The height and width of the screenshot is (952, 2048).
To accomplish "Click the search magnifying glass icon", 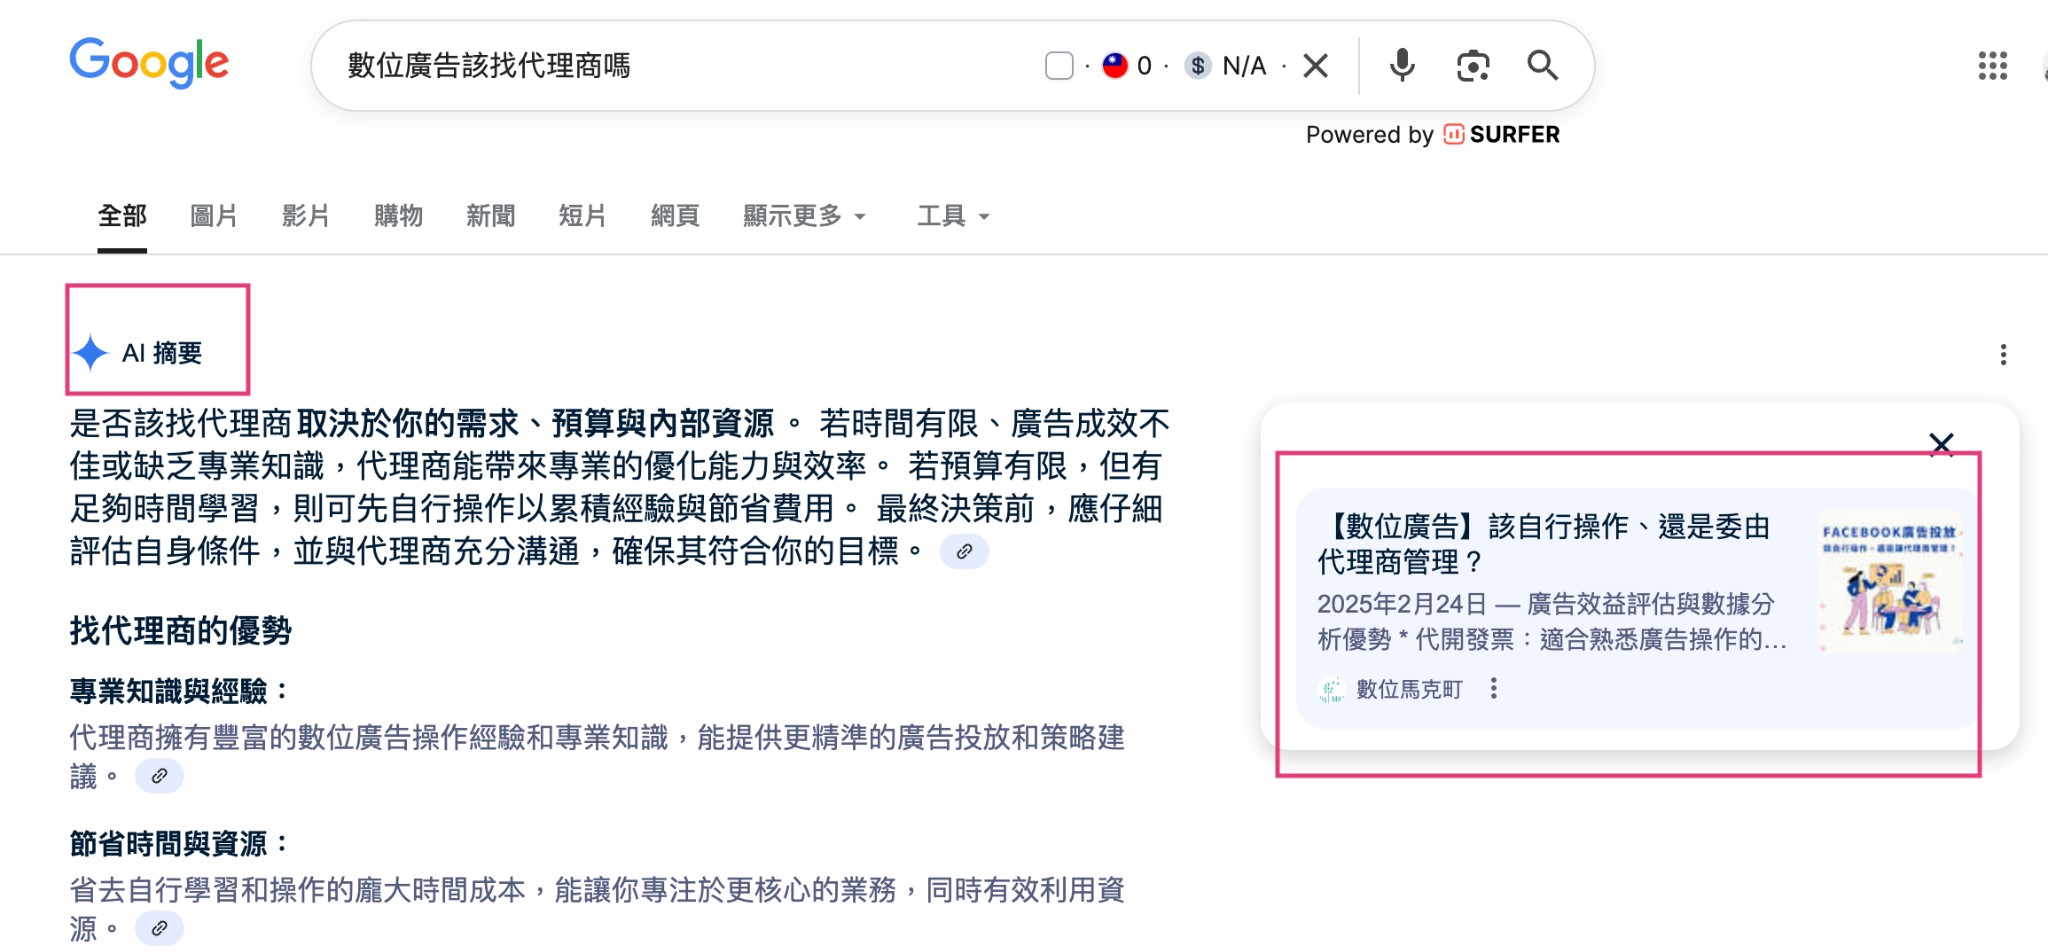I will [1542, 65].
